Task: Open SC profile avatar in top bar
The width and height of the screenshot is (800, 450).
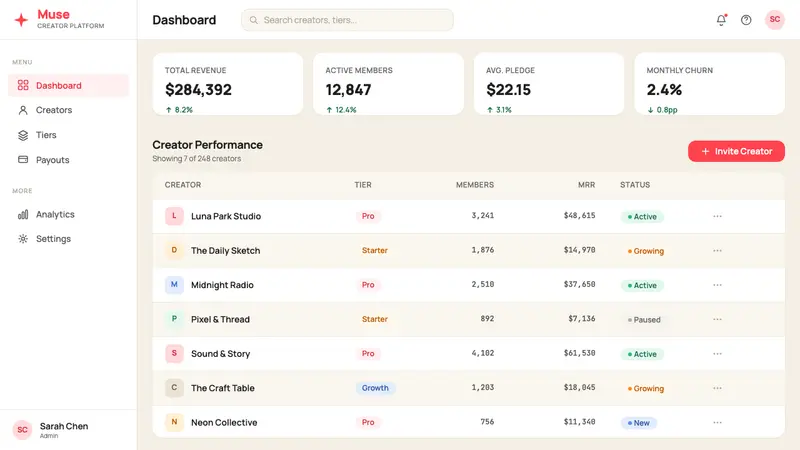Action: pos(774,20)
